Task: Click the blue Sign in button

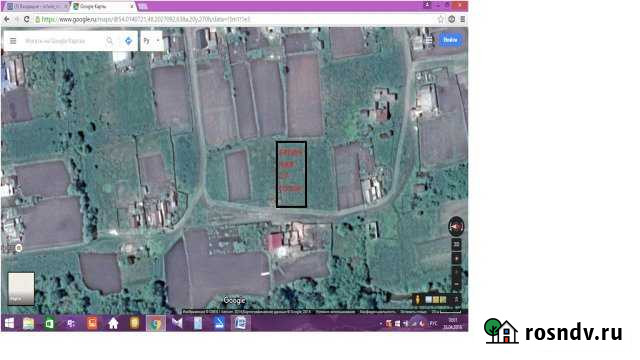Action: (x=450, y=40)
